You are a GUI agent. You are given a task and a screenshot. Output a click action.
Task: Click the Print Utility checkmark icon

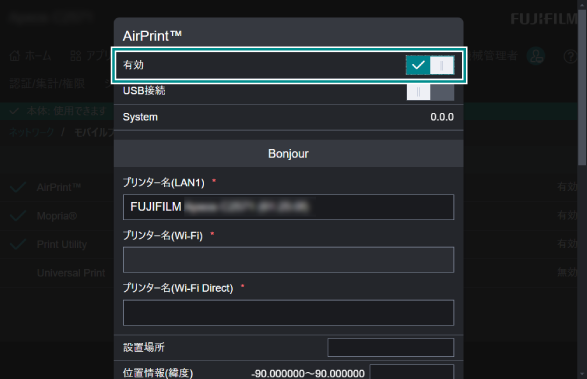pyautogui.click(x=18, y=244)
